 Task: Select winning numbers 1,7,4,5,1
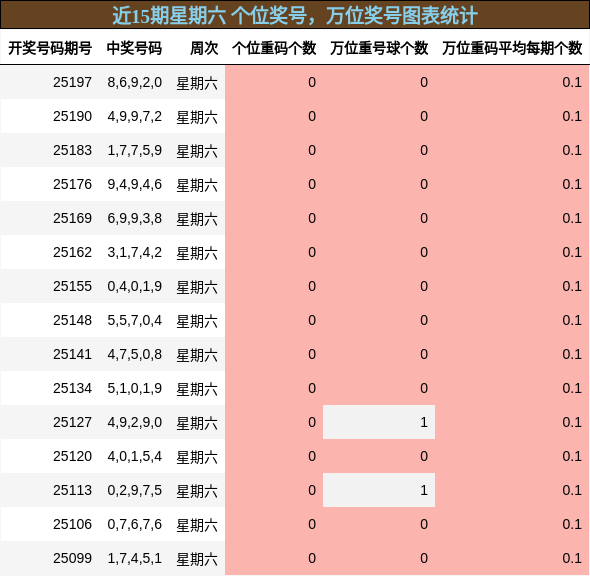[135, 558]
